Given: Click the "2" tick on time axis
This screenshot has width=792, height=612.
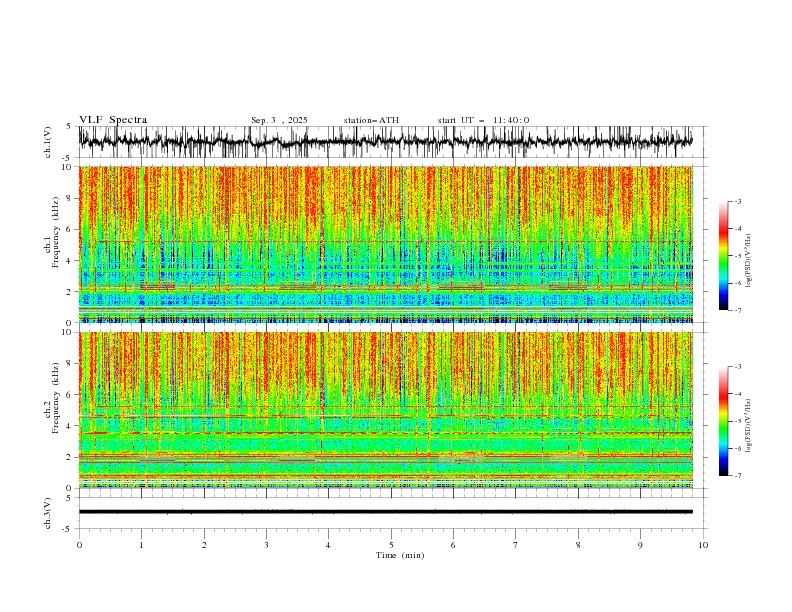Looking at the screenshot, I should [x=204, y=545].
